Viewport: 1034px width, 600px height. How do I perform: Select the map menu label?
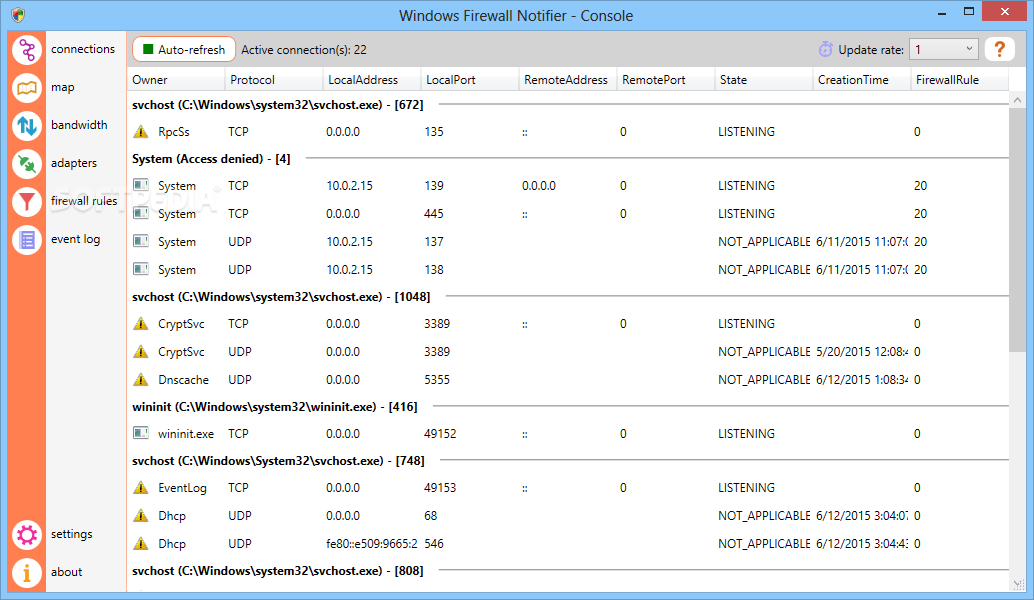click(63, 87)
